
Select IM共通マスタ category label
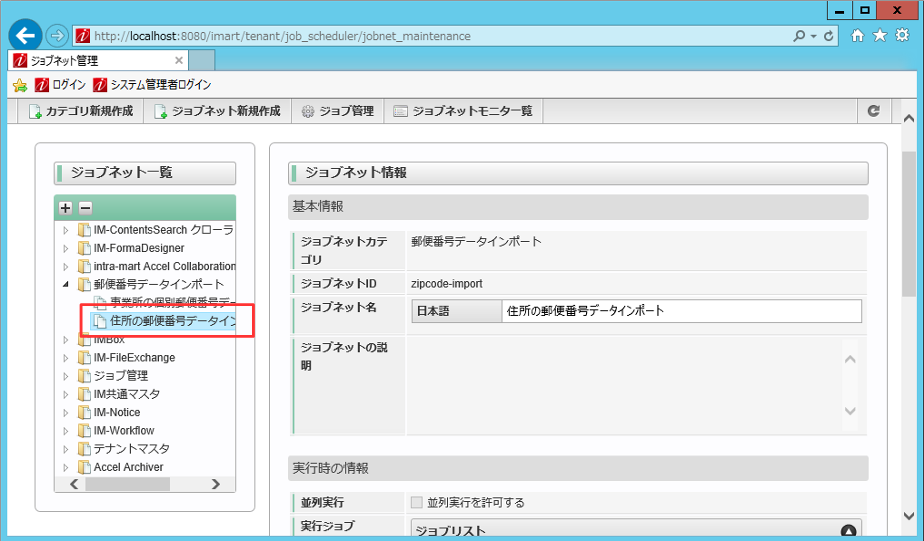pos(127,394)
